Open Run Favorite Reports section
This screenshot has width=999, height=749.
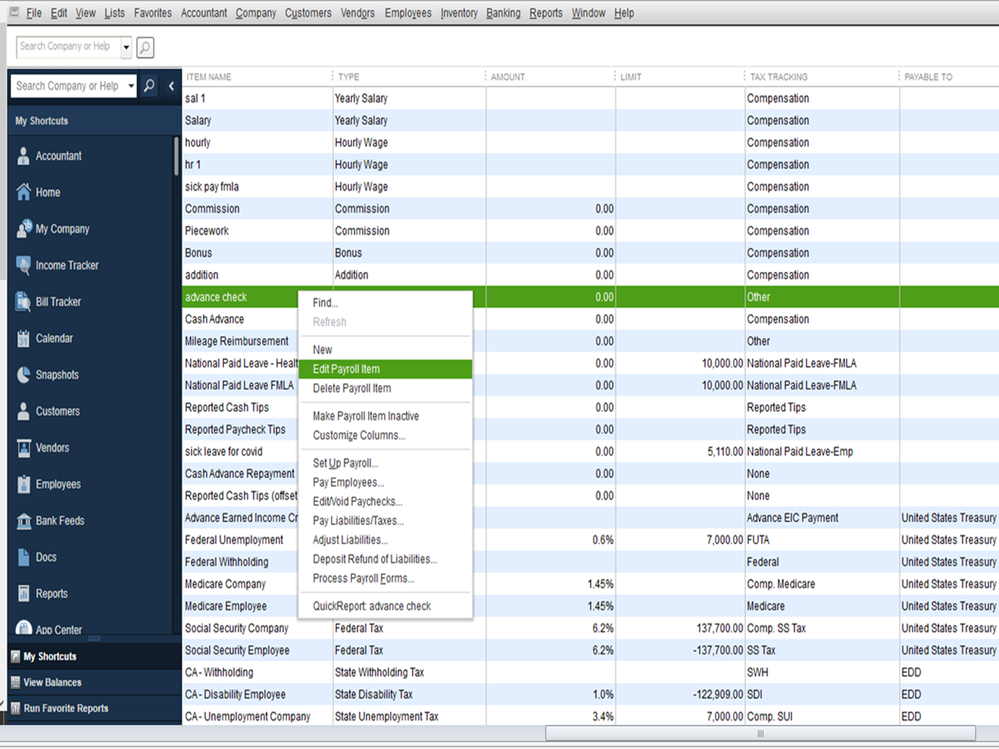pos(65,709)
